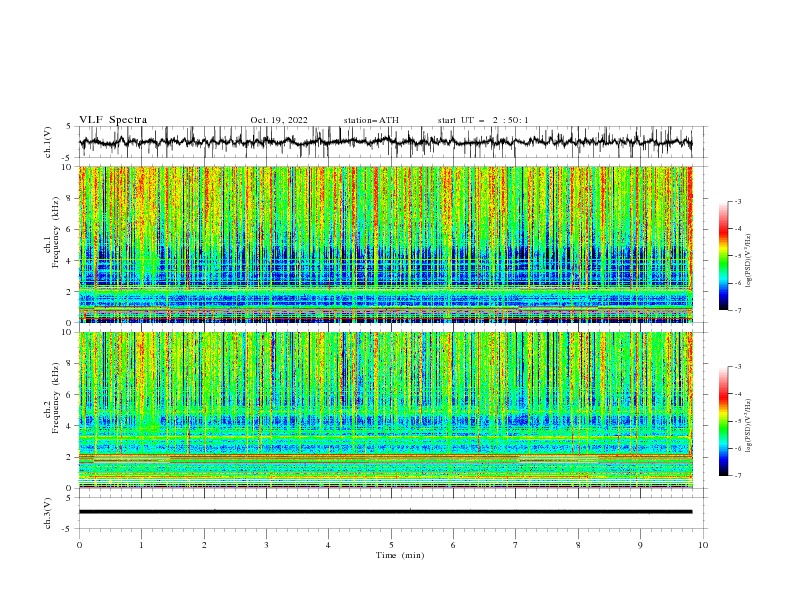Click the time axis tick label '5'
This screenshot has width=792, height=612.
click(391, 545)
